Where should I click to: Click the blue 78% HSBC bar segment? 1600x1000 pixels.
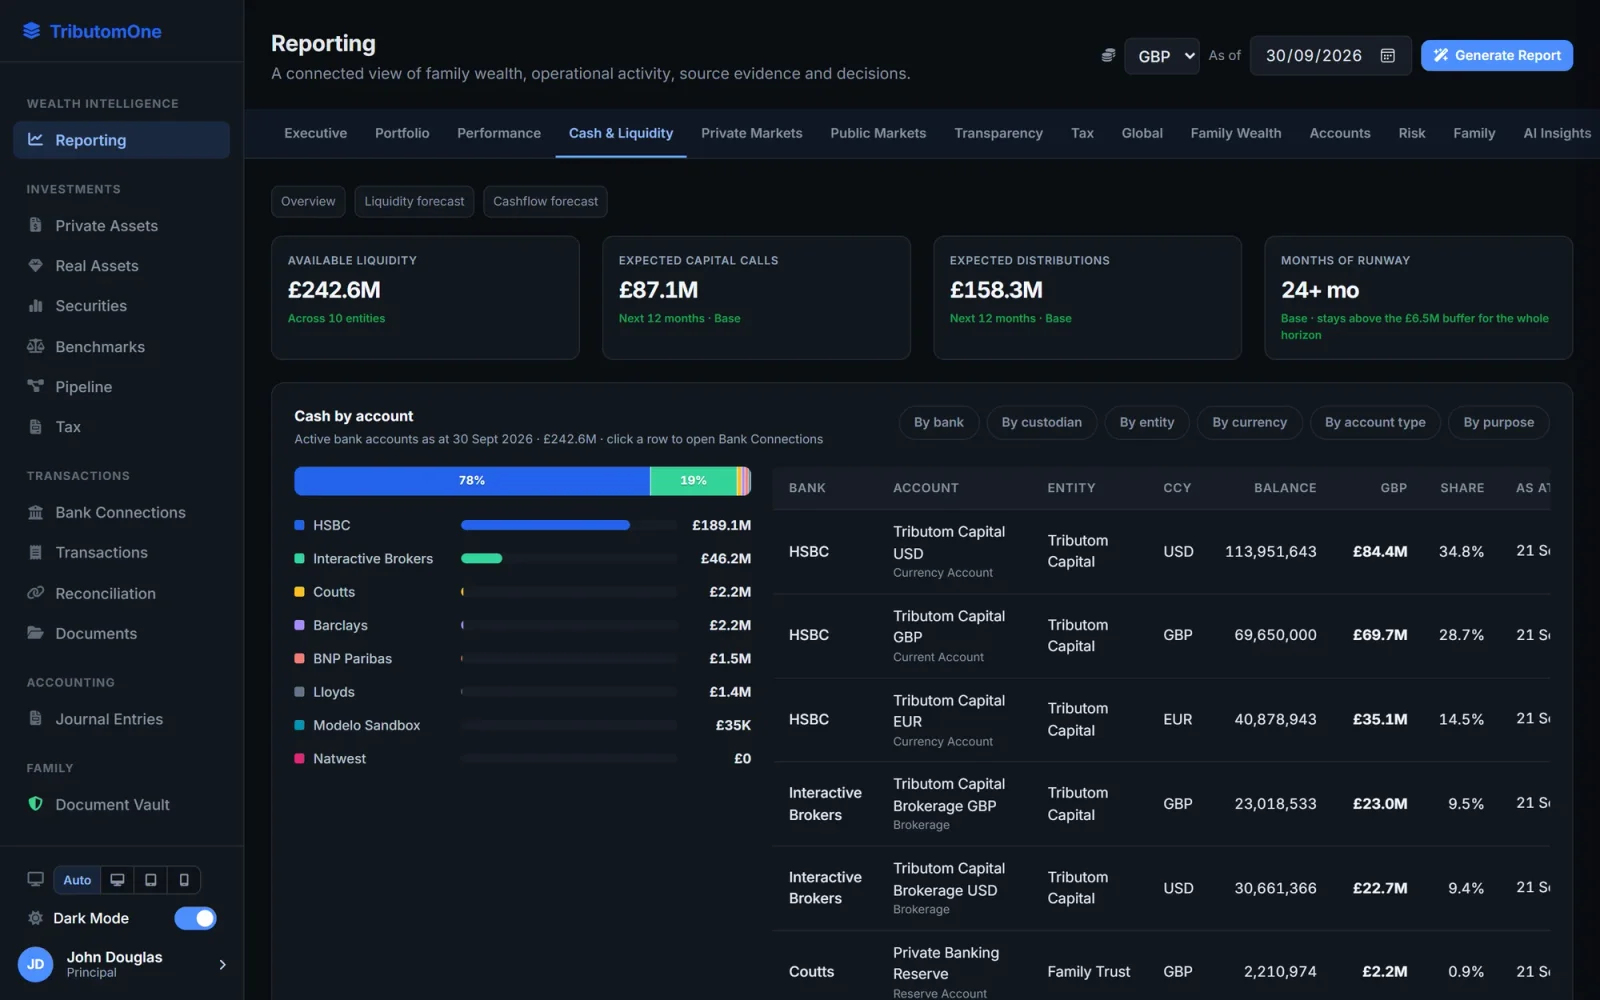pyautogui.click(x=472, y=481)
